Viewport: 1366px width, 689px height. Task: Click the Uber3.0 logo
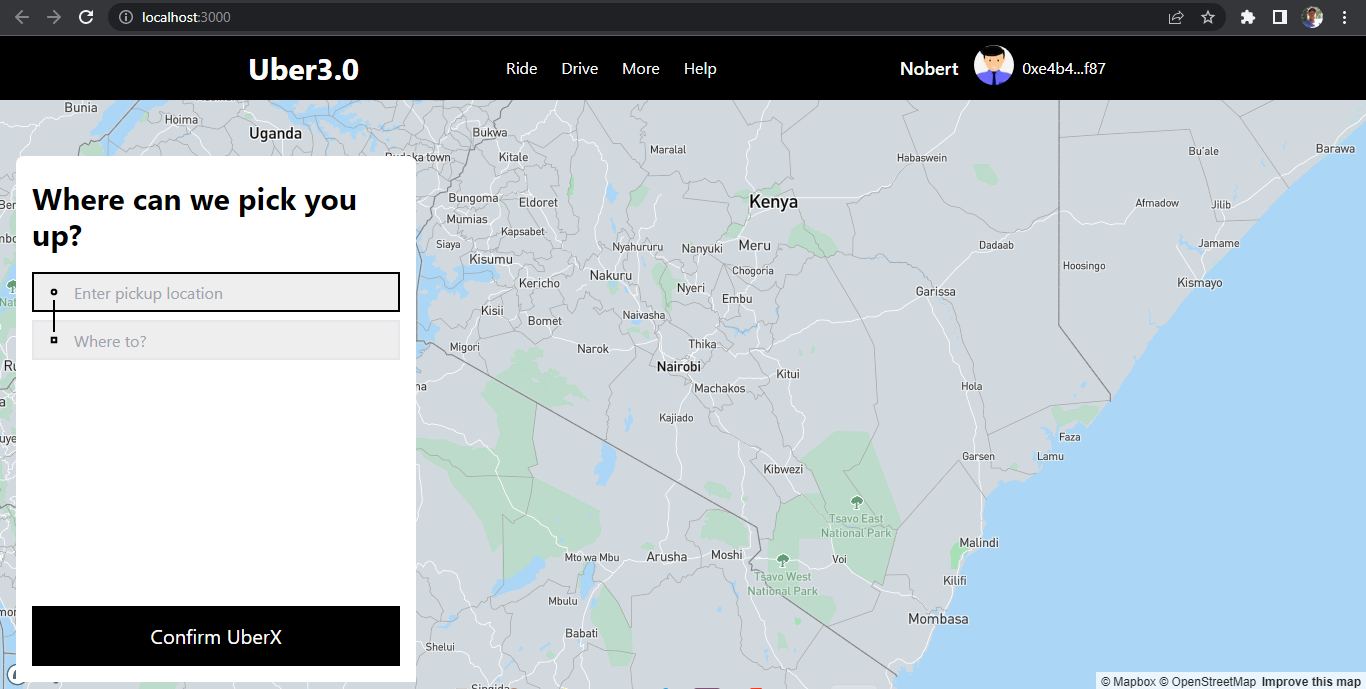point(303,69)
